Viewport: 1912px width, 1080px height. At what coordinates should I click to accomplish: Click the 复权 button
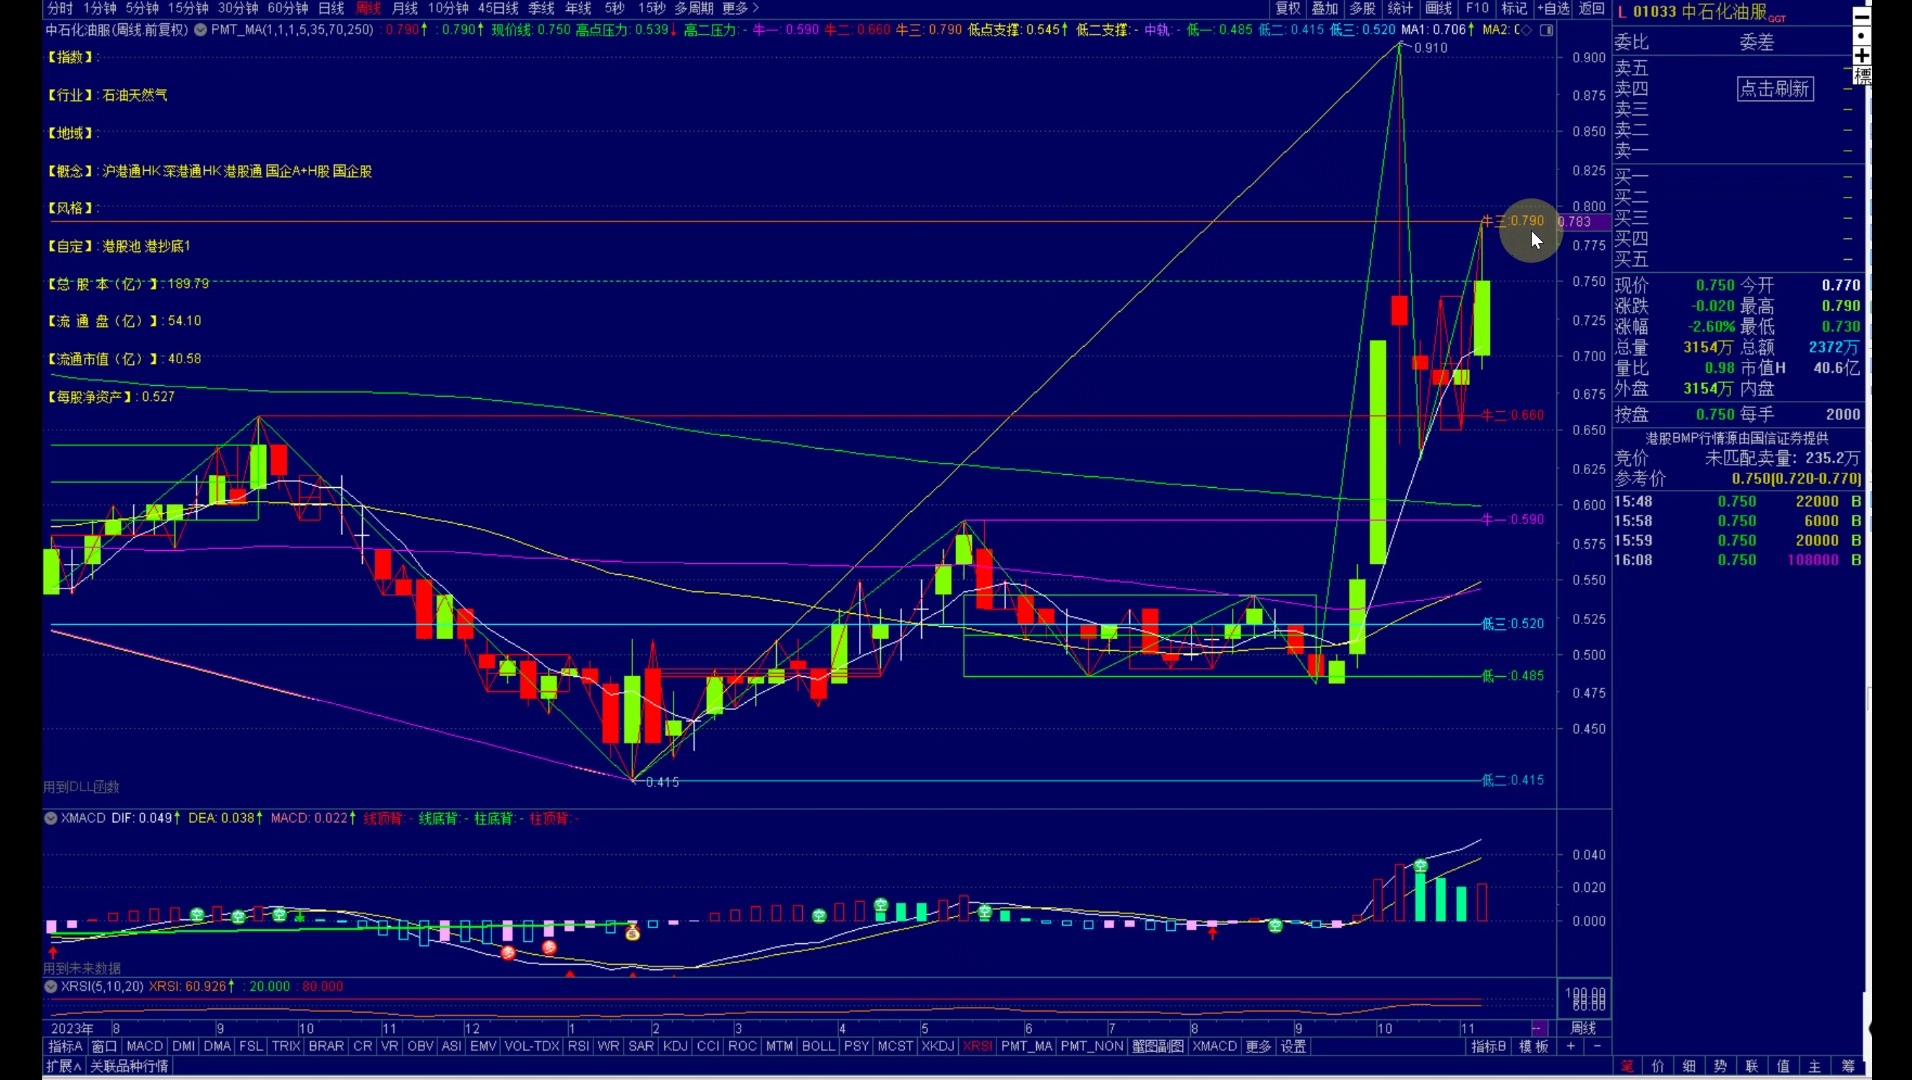tap(1288, 8)
